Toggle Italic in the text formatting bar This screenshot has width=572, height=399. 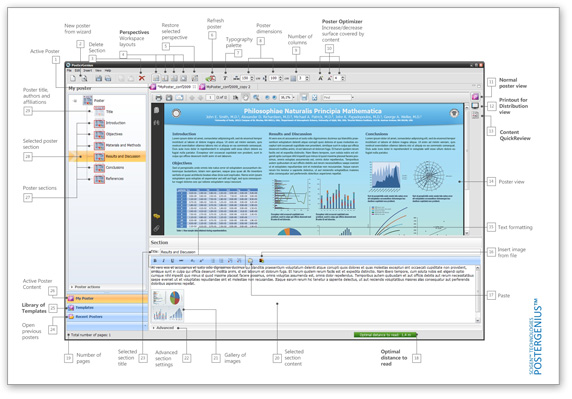[163, 260]
